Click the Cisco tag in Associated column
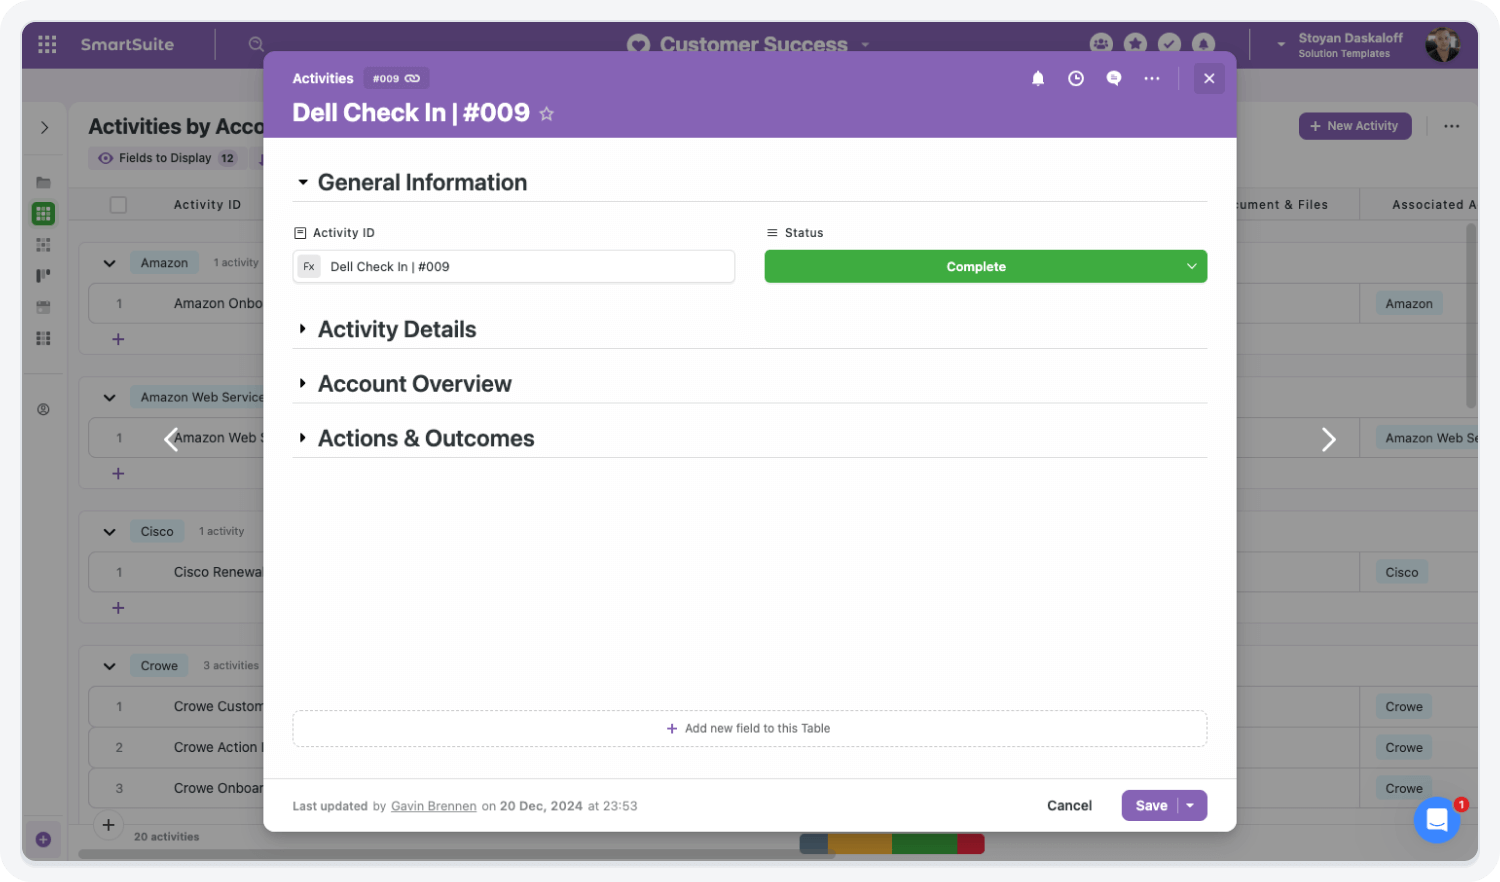This screenshot has width=1500, height=882. [x=1401, y=573]
